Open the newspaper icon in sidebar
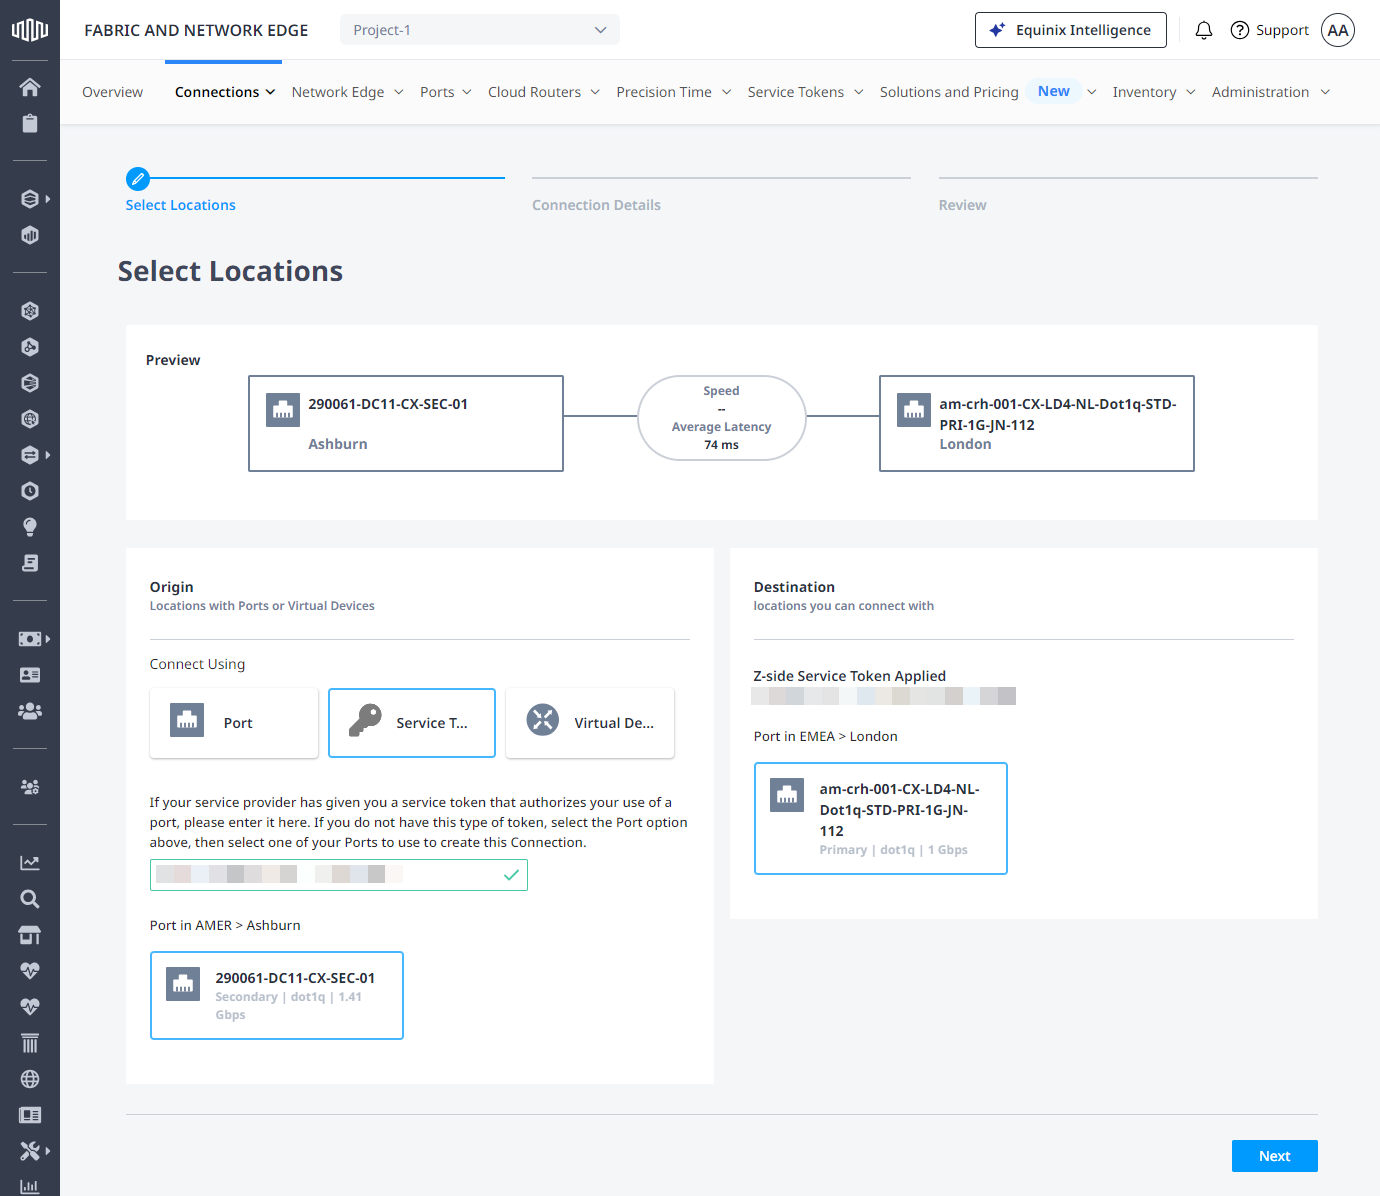Viewport: 1380px width, 1196px height. [30, 1115]
